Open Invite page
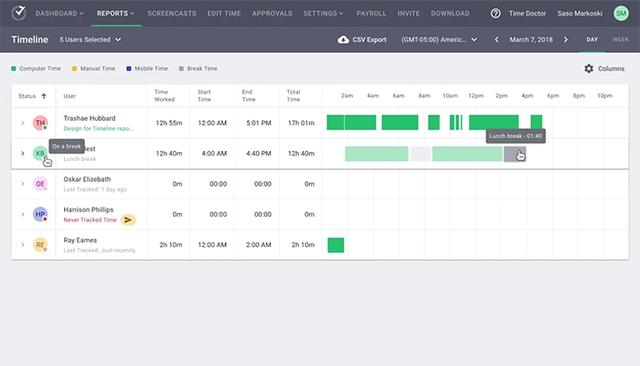640x366 pixels. 409,13
